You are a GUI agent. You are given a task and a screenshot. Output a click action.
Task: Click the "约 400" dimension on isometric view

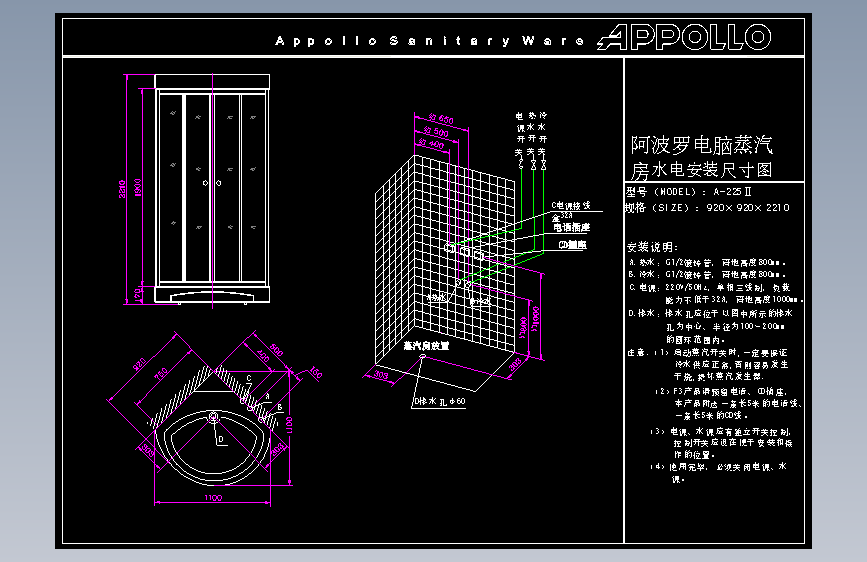(x=431, y=144)
